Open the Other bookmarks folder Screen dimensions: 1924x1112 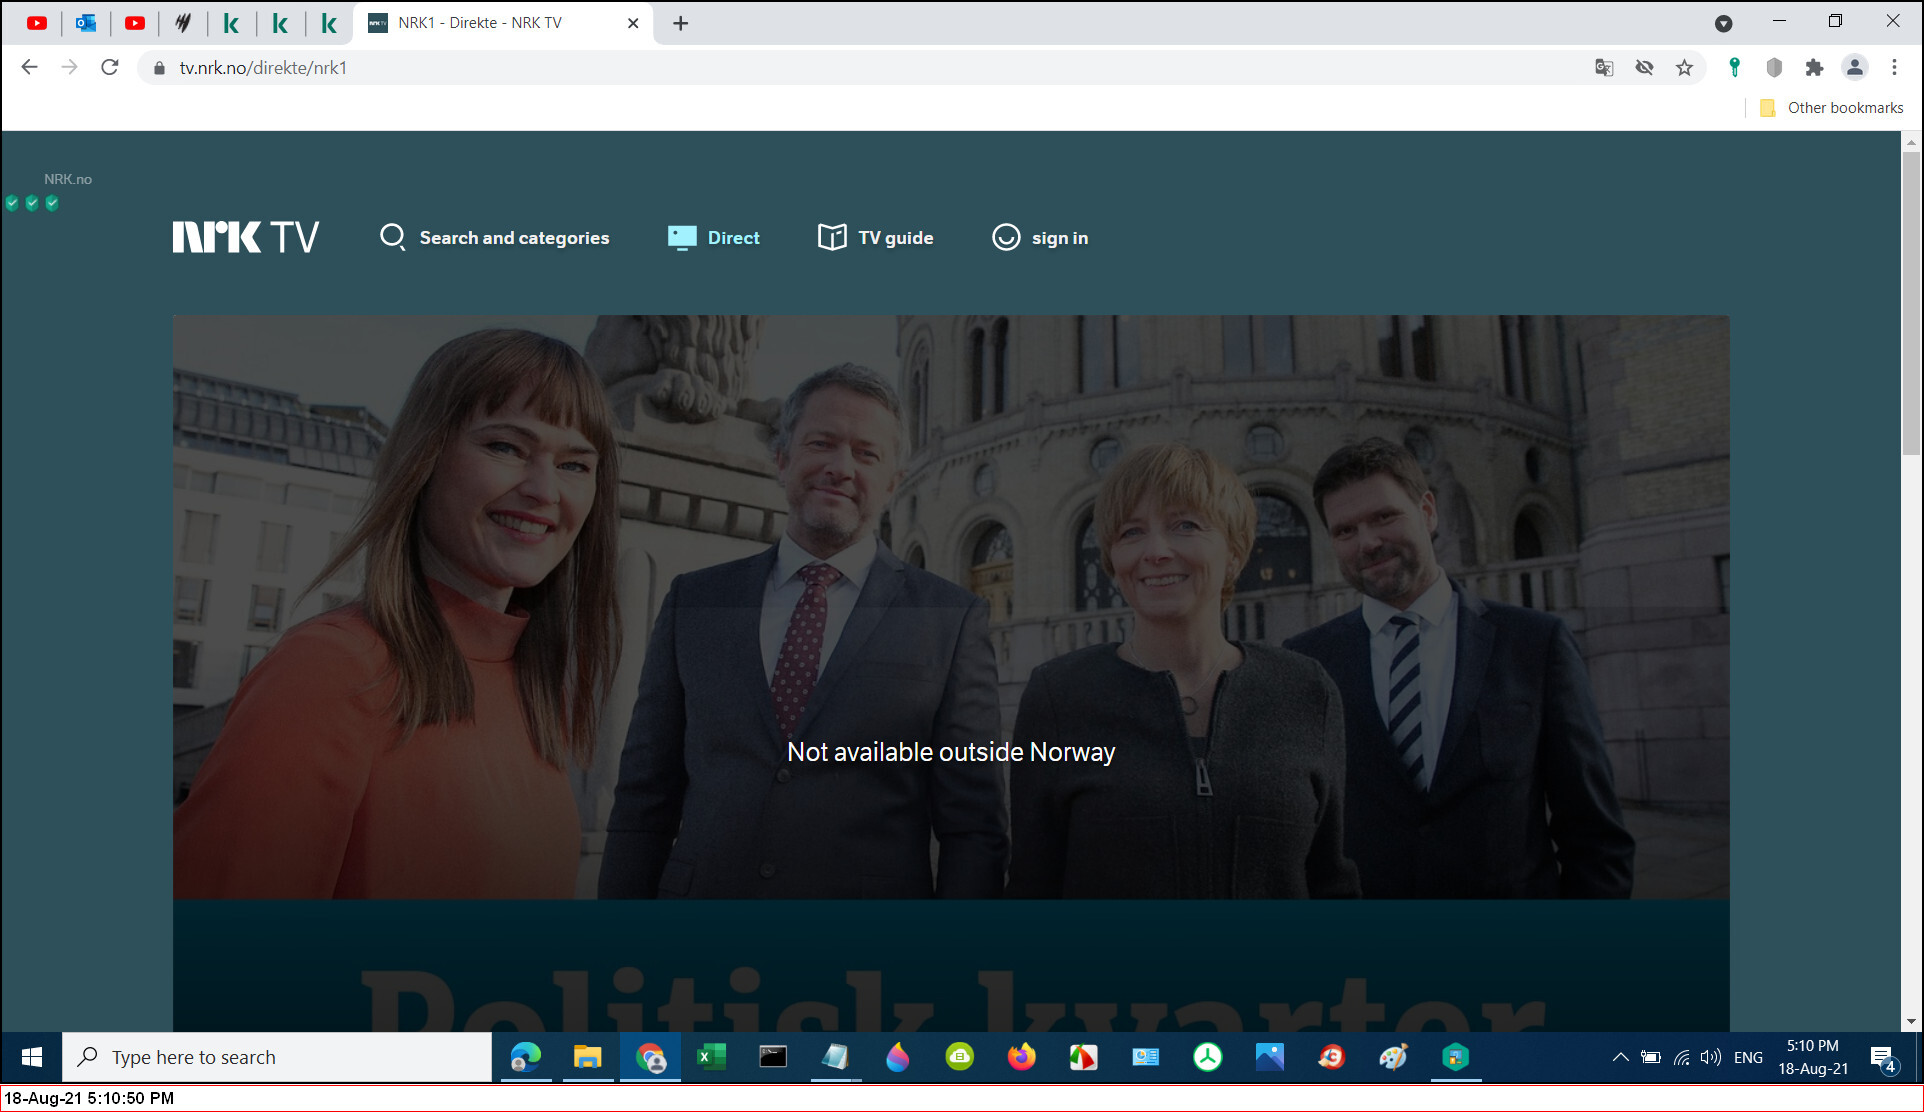1832,108
